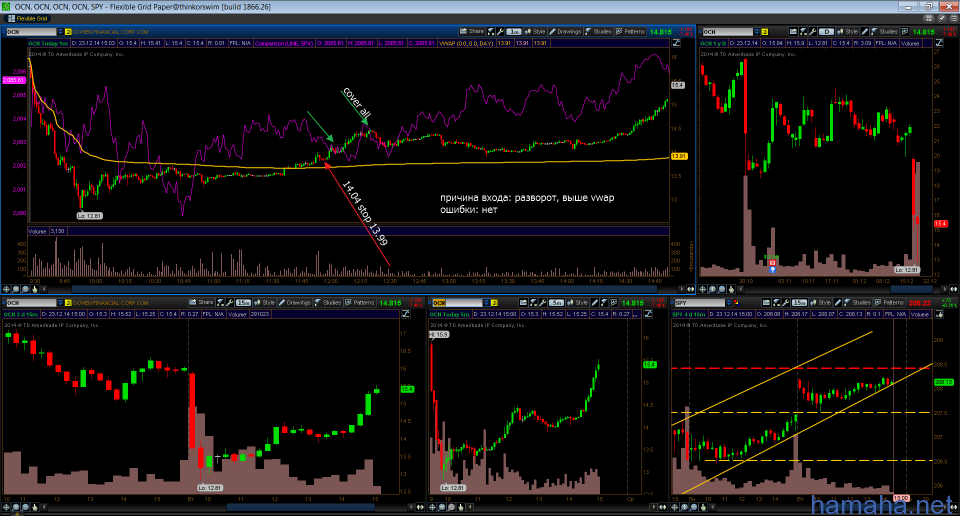Open Style in the OCN daily chart
The width and height of the screenshot is (960, 516).
pos(847,31)
